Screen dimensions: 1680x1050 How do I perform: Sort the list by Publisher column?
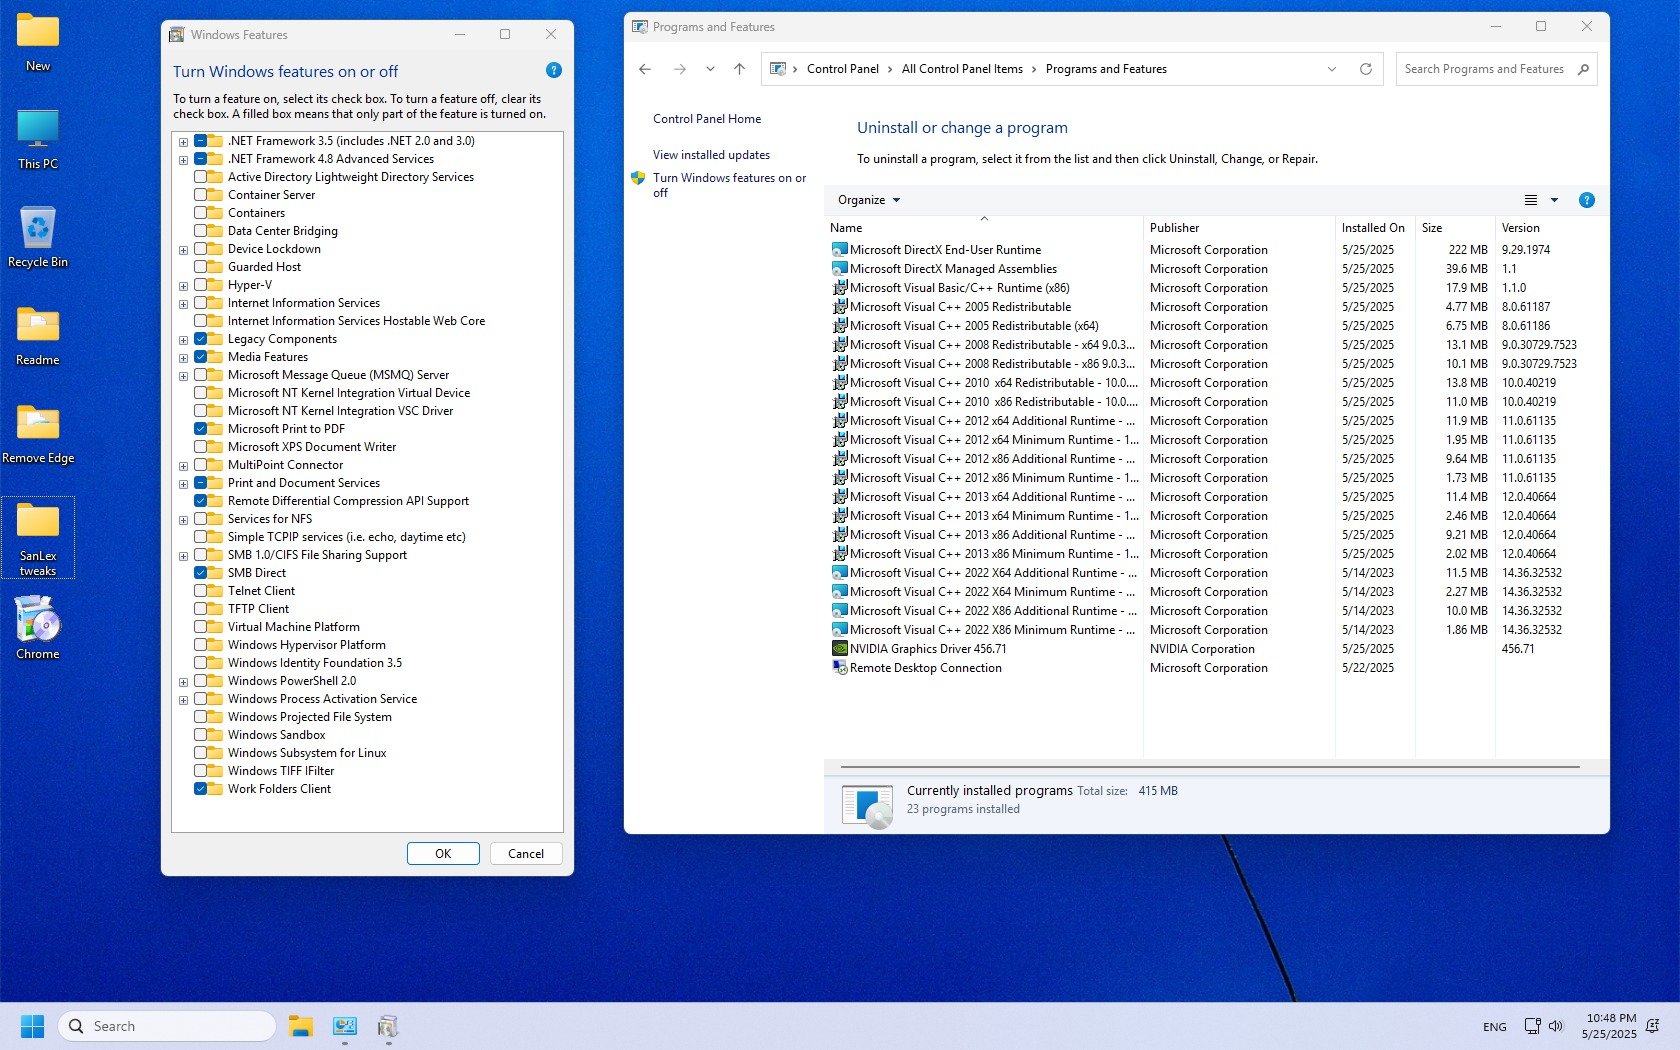(1174, 228)
